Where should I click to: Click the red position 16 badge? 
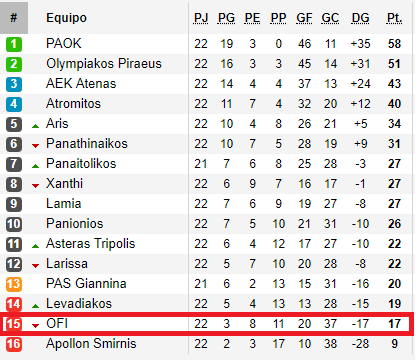click(14, 344)
